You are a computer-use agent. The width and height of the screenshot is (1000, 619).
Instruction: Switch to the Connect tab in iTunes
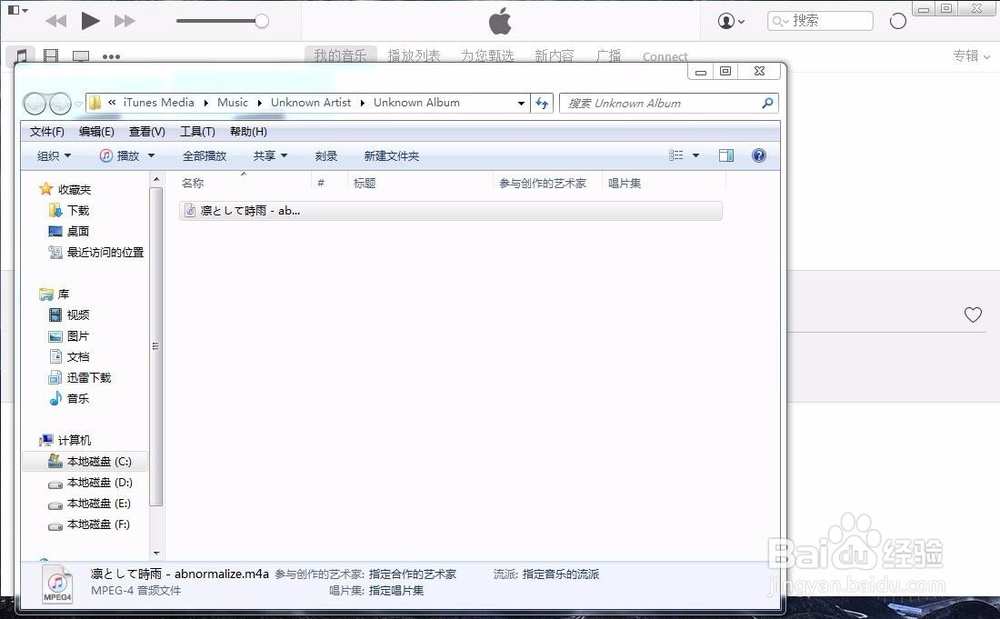(665, 57)
